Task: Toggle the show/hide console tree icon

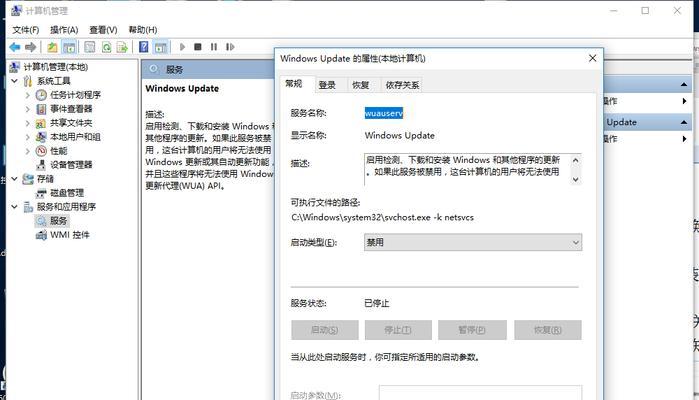Action: pyautogui.click(x=69, y=47)
